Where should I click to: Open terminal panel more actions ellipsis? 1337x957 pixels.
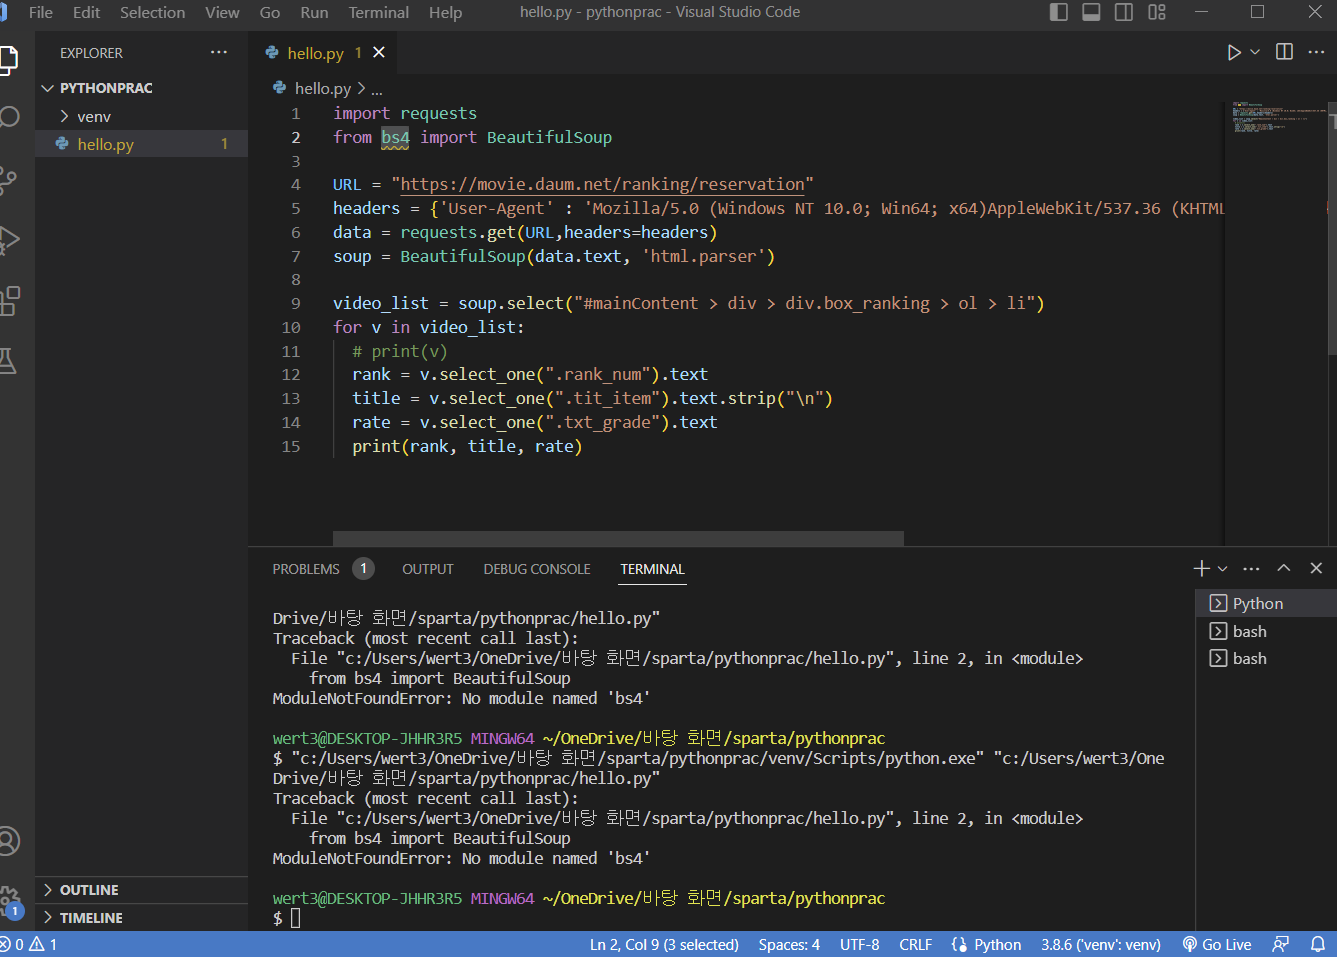click(1251, 568)
